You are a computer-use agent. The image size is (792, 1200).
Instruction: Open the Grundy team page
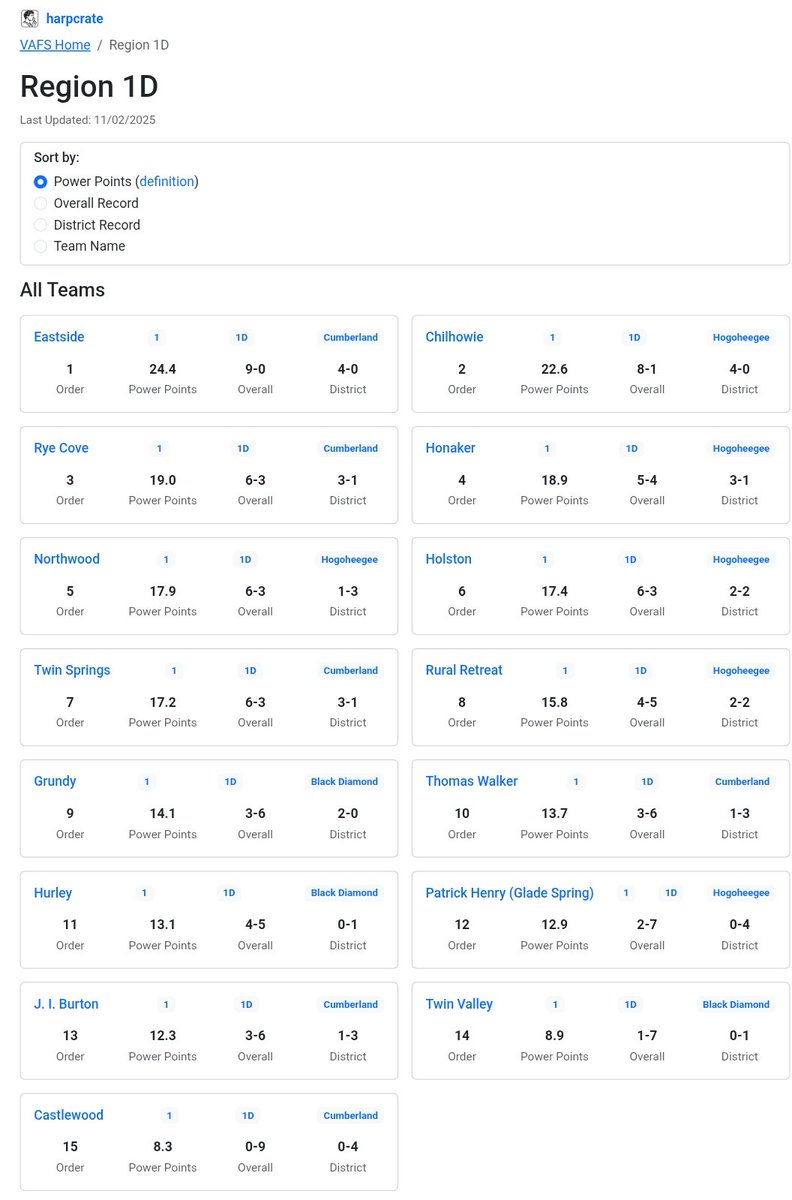click(x=55, y=781)
